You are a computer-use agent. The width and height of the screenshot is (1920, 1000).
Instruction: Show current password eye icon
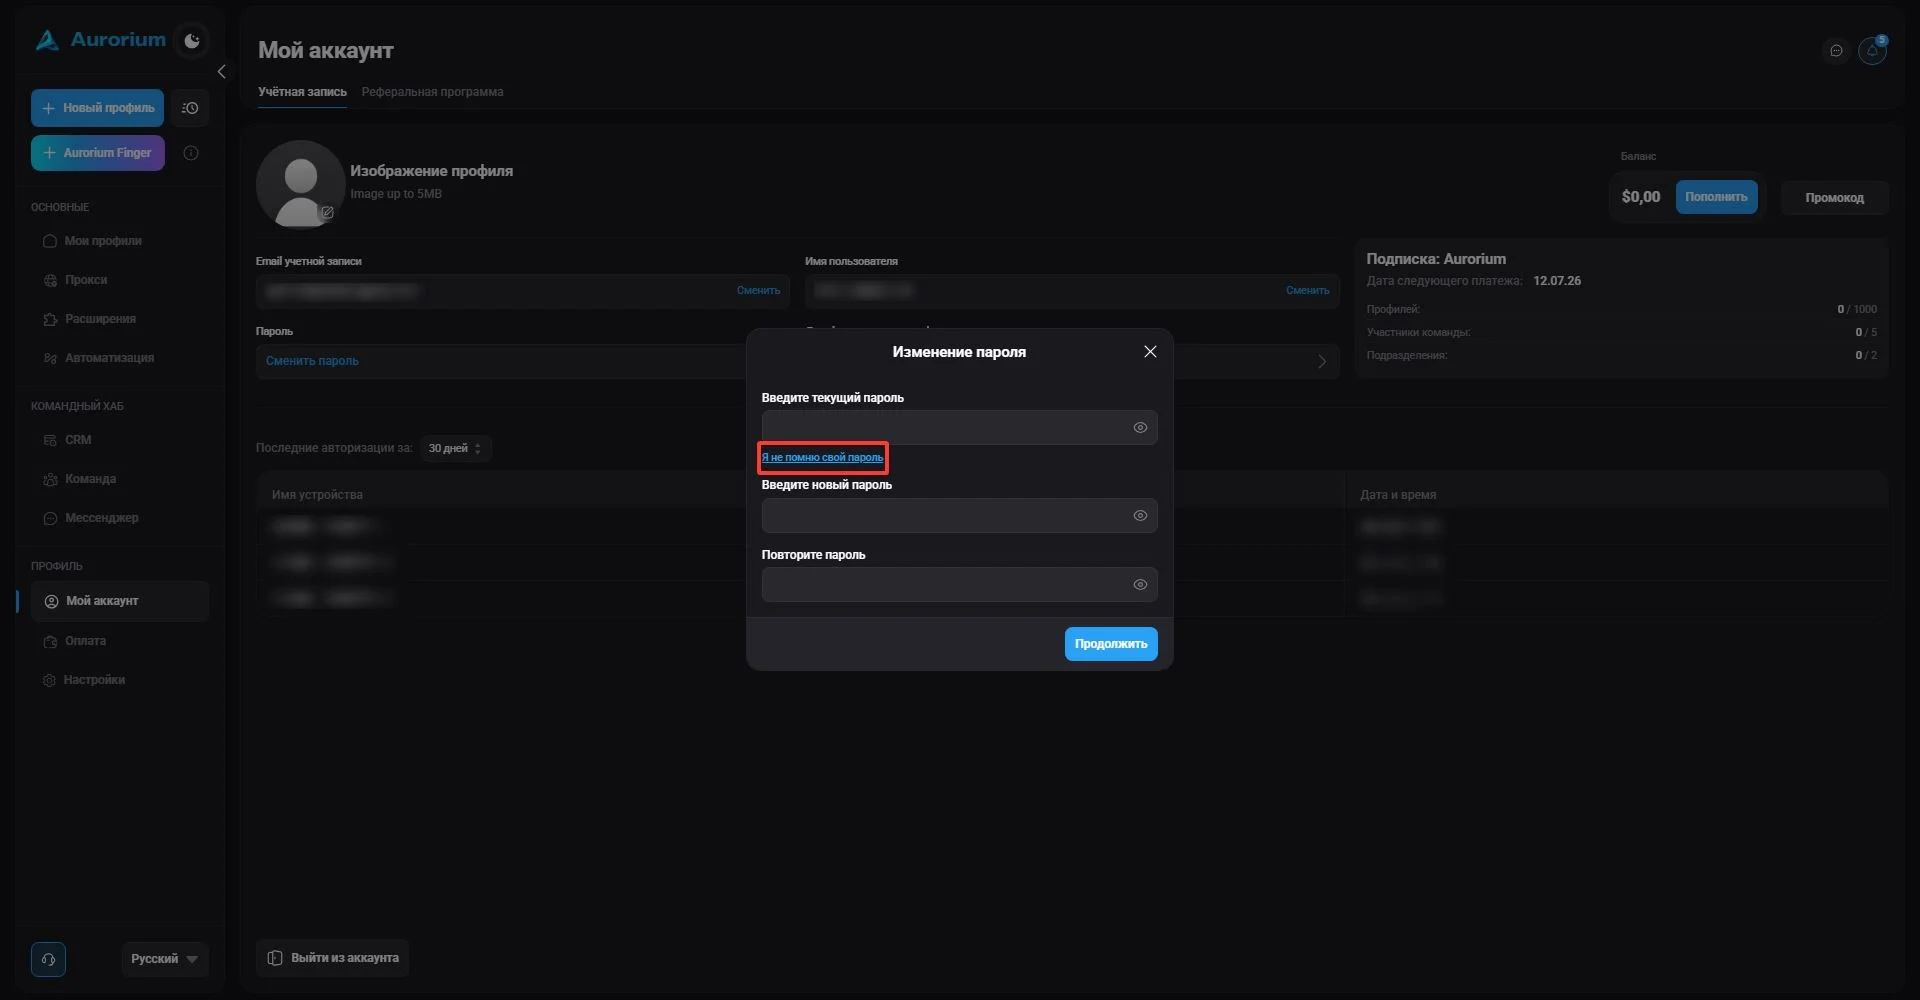click(x=1140, y=428)
